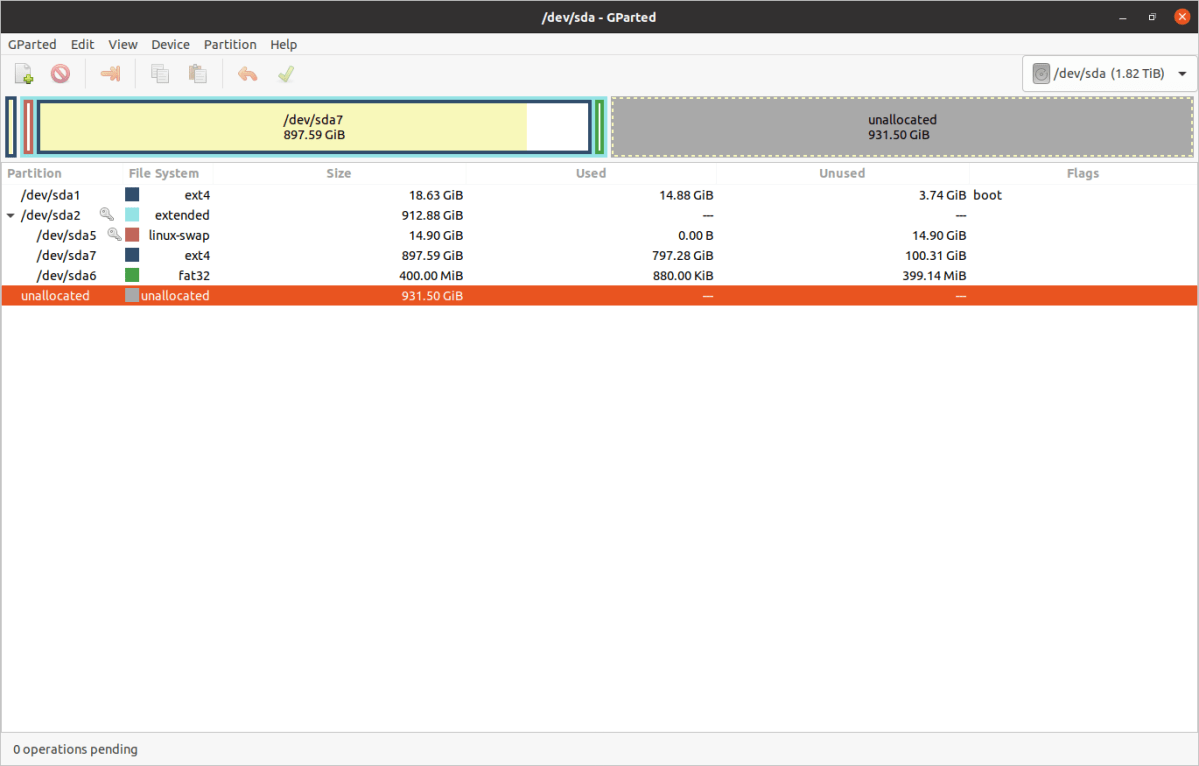The image size is (1199, 766).
Task: Click the restore window button in title bar
Action: [x=1152, y=17]
